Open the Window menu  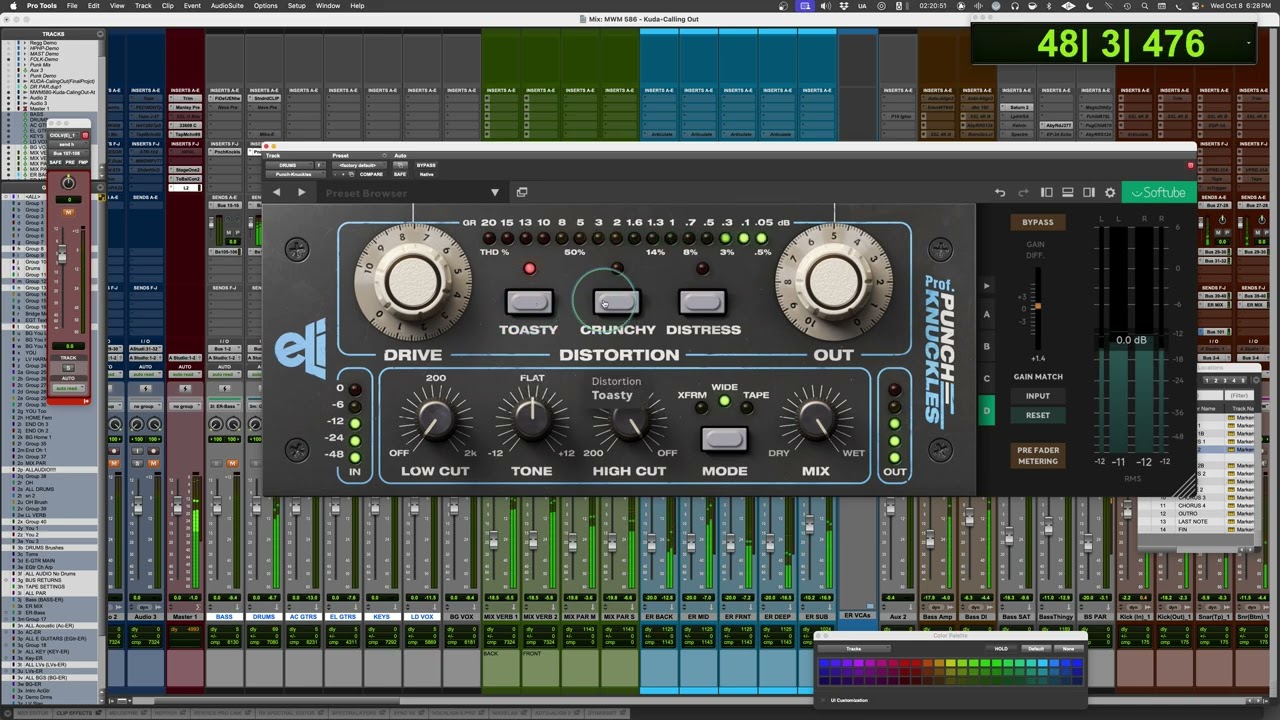[x=328, y=6]
